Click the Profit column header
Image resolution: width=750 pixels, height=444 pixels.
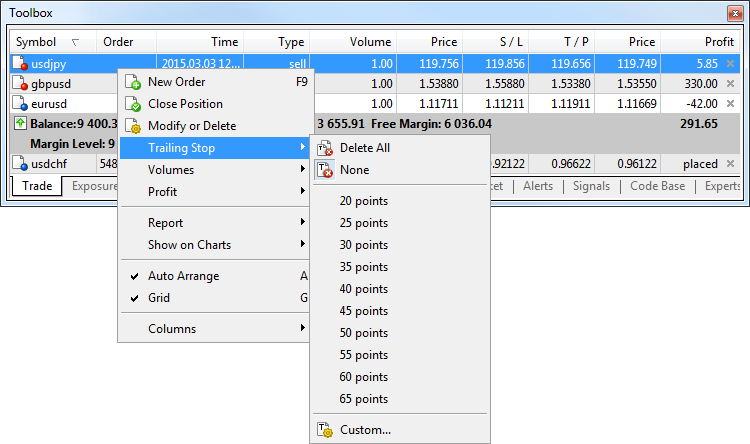point(718,42)
